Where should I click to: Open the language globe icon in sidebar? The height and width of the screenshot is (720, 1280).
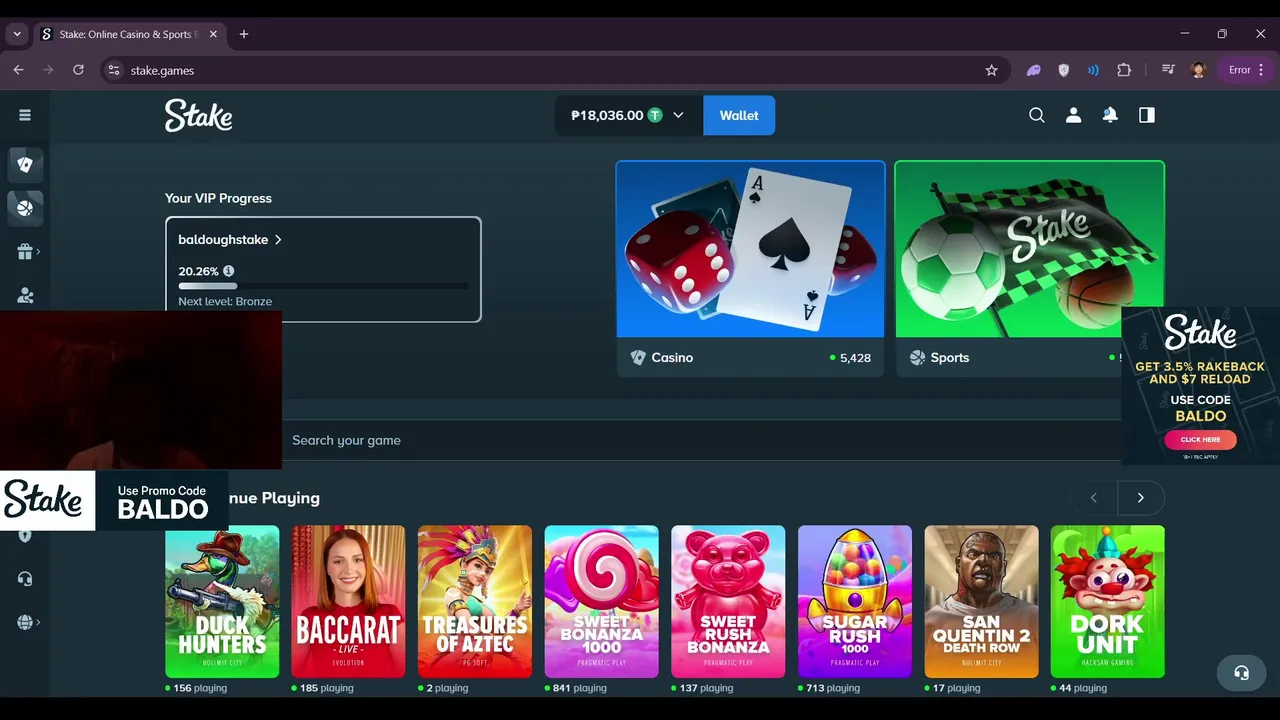pos(25,622)
